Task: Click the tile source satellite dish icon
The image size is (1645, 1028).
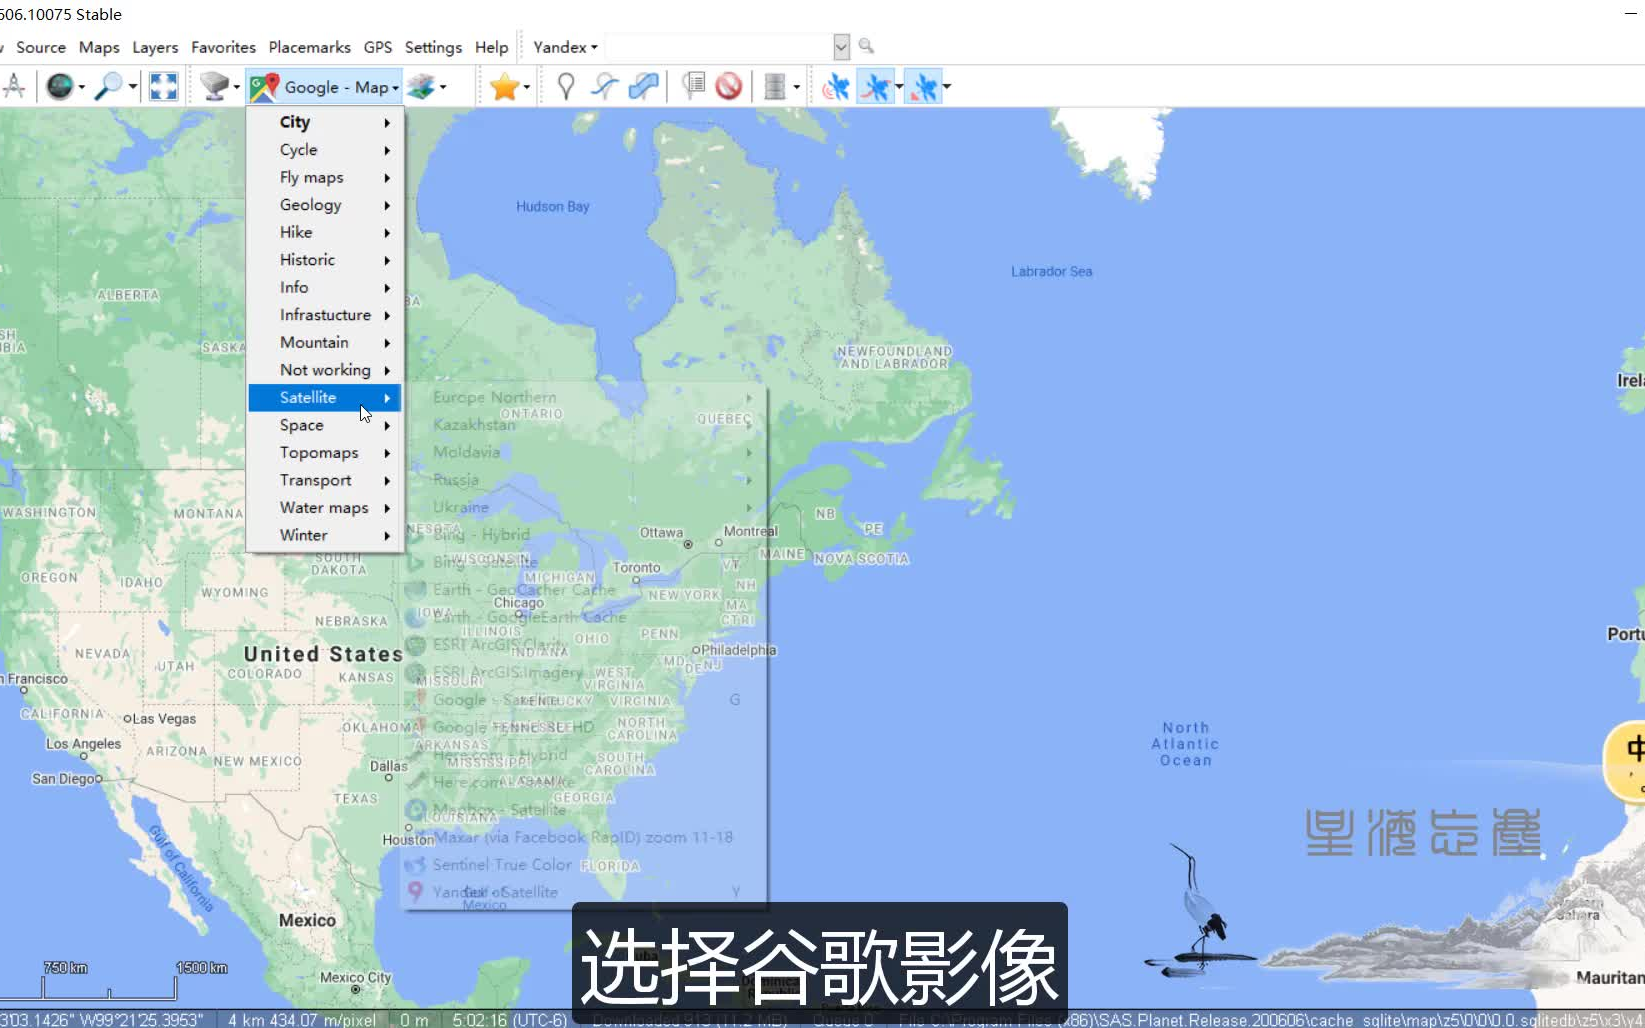Action: click(x=214, y=87)
